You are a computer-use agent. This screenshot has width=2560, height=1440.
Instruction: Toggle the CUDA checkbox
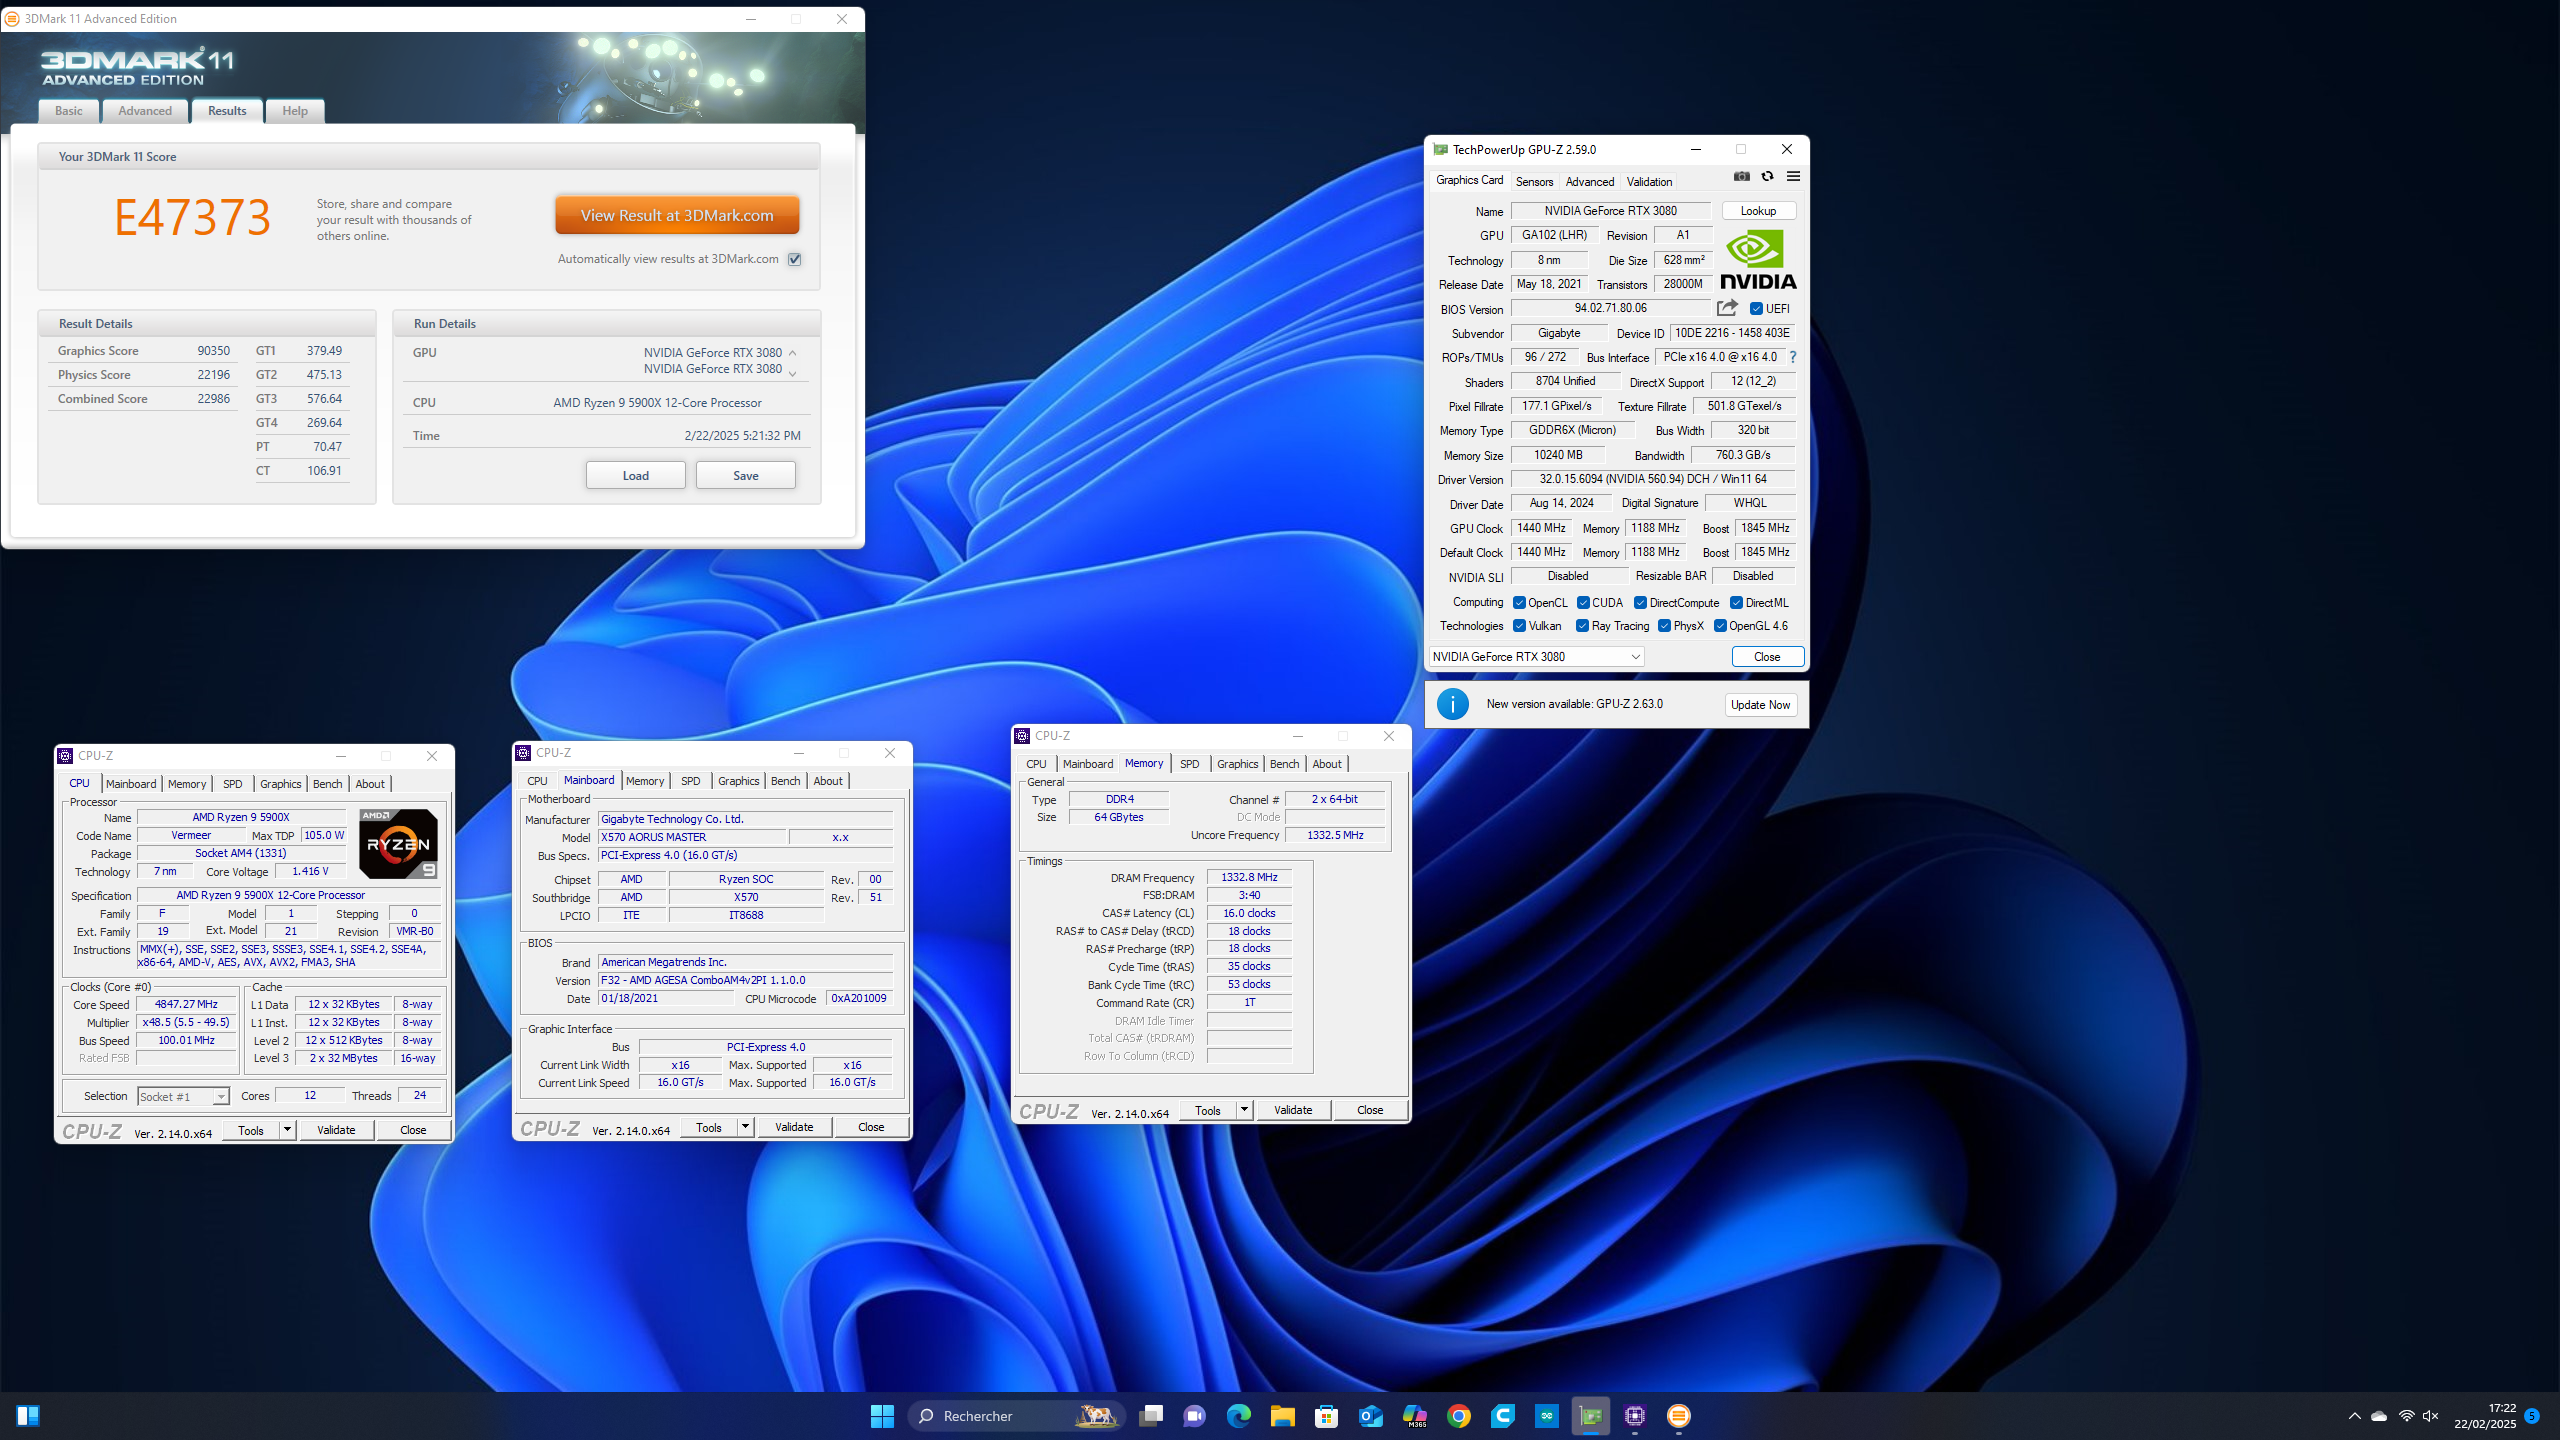(1583, 603)
